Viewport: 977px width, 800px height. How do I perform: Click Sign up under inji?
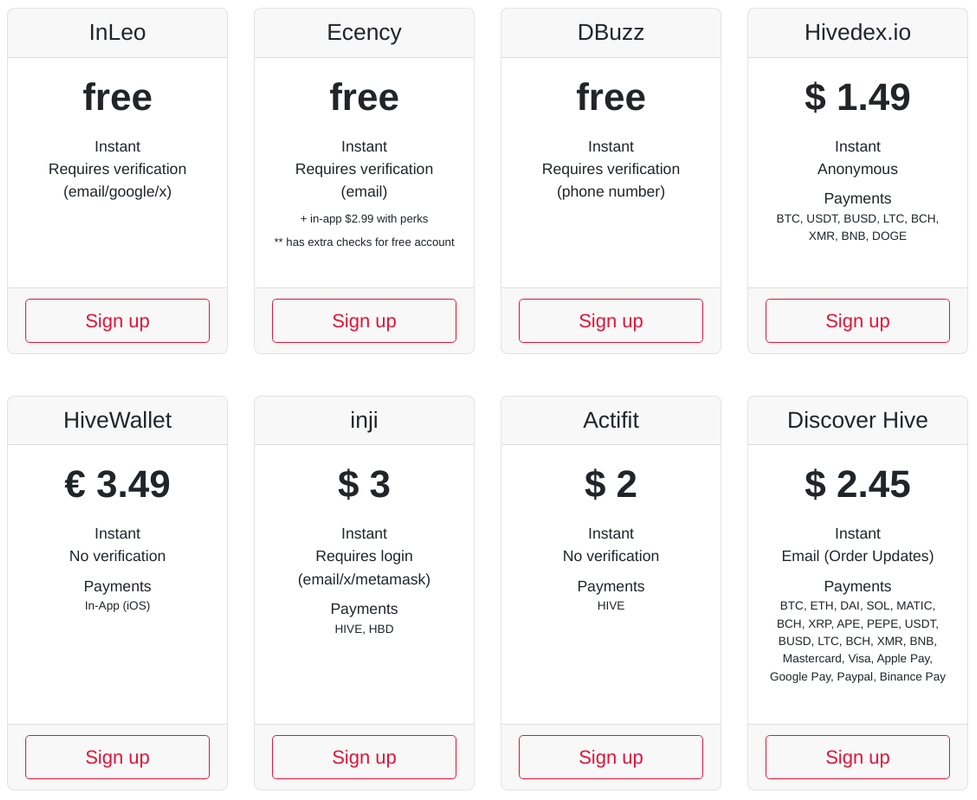click(x=364, y=757)
